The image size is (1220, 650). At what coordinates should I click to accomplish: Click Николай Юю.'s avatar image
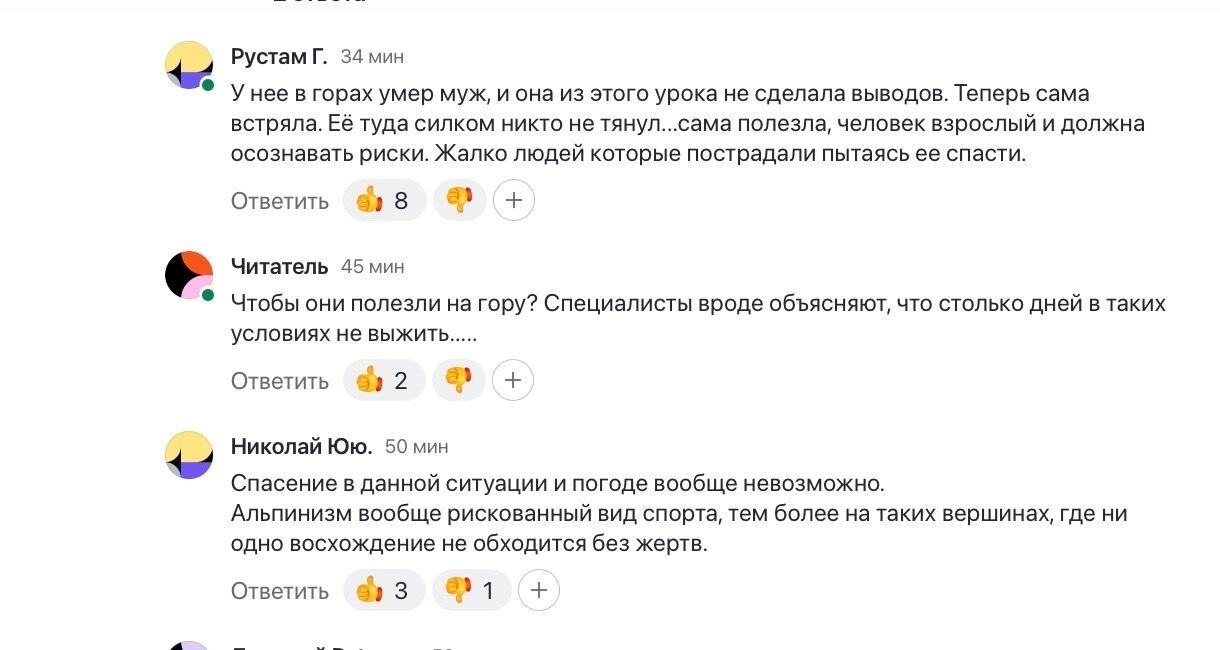click(189, 455)
